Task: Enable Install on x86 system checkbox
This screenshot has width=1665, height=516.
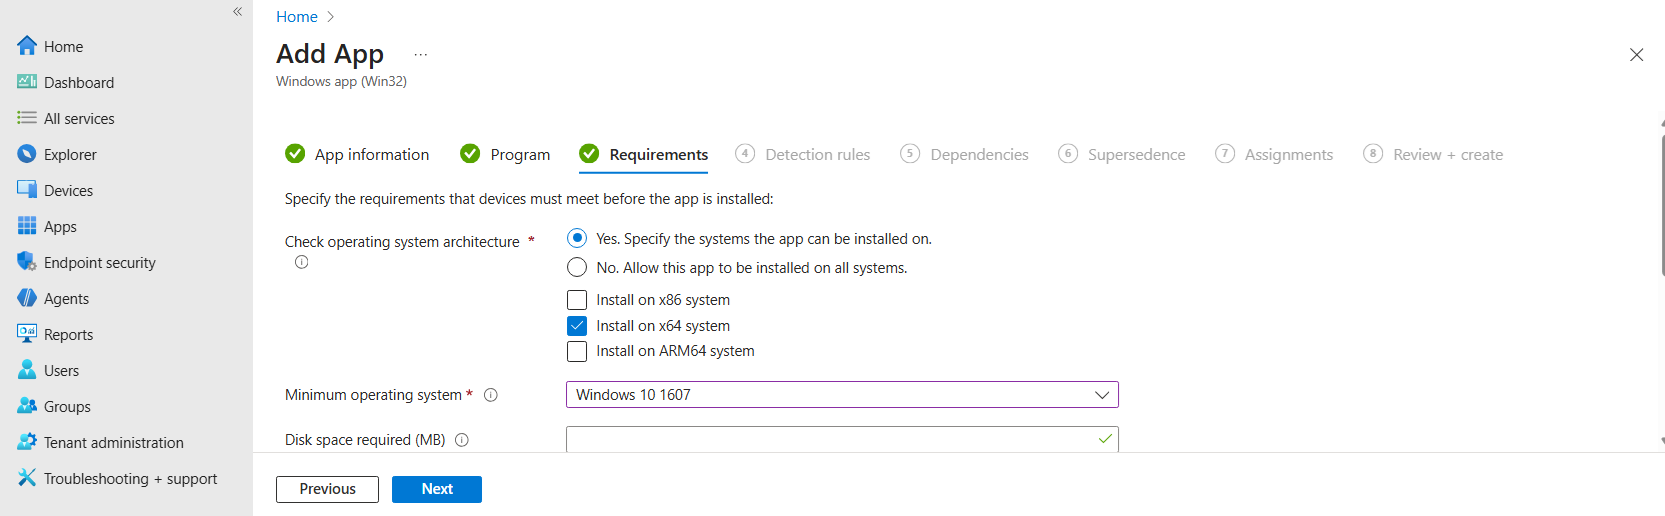Action: pos(577,300)
